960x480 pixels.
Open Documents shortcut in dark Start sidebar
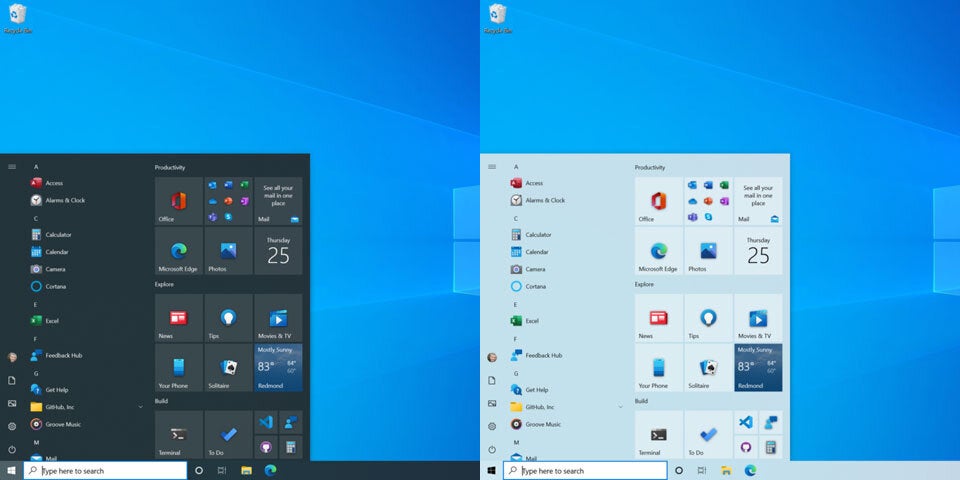tap(12, 380)
